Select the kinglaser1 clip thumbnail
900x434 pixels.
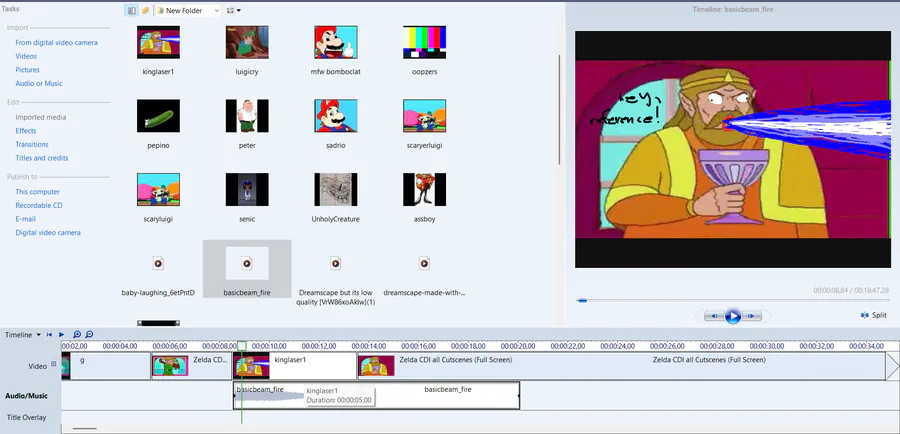coord(158,42)
